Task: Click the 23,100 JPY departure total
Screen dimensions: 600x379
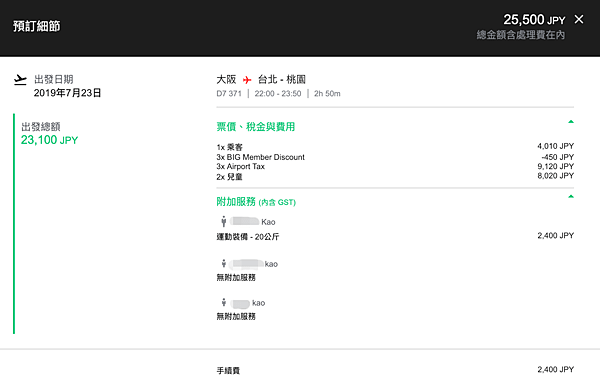Action: point(49,140)
